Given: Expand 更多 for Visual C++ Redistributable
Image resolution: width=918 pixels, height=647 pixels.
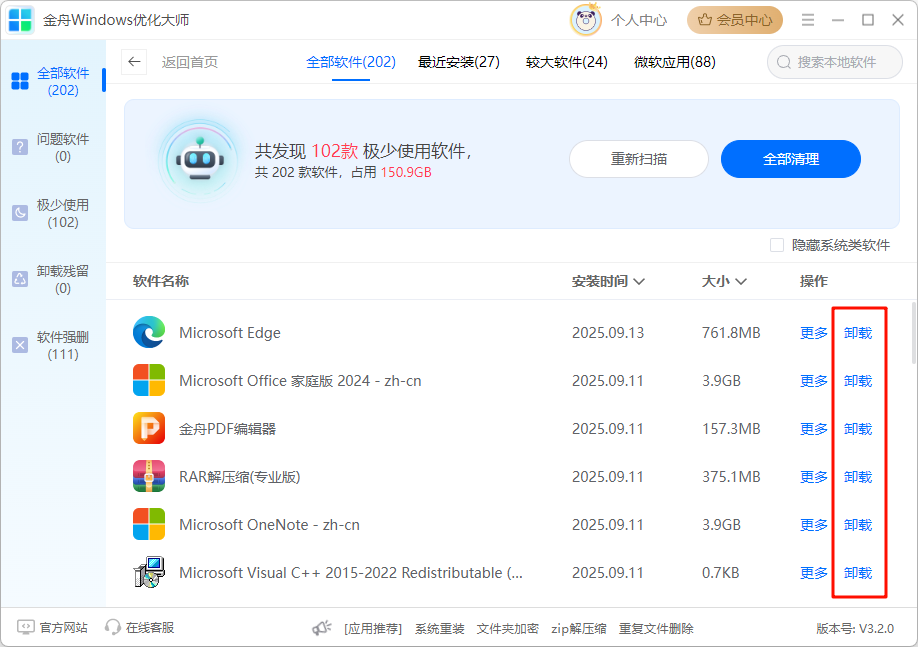Looking at the screenshot, I should point(814,573).
